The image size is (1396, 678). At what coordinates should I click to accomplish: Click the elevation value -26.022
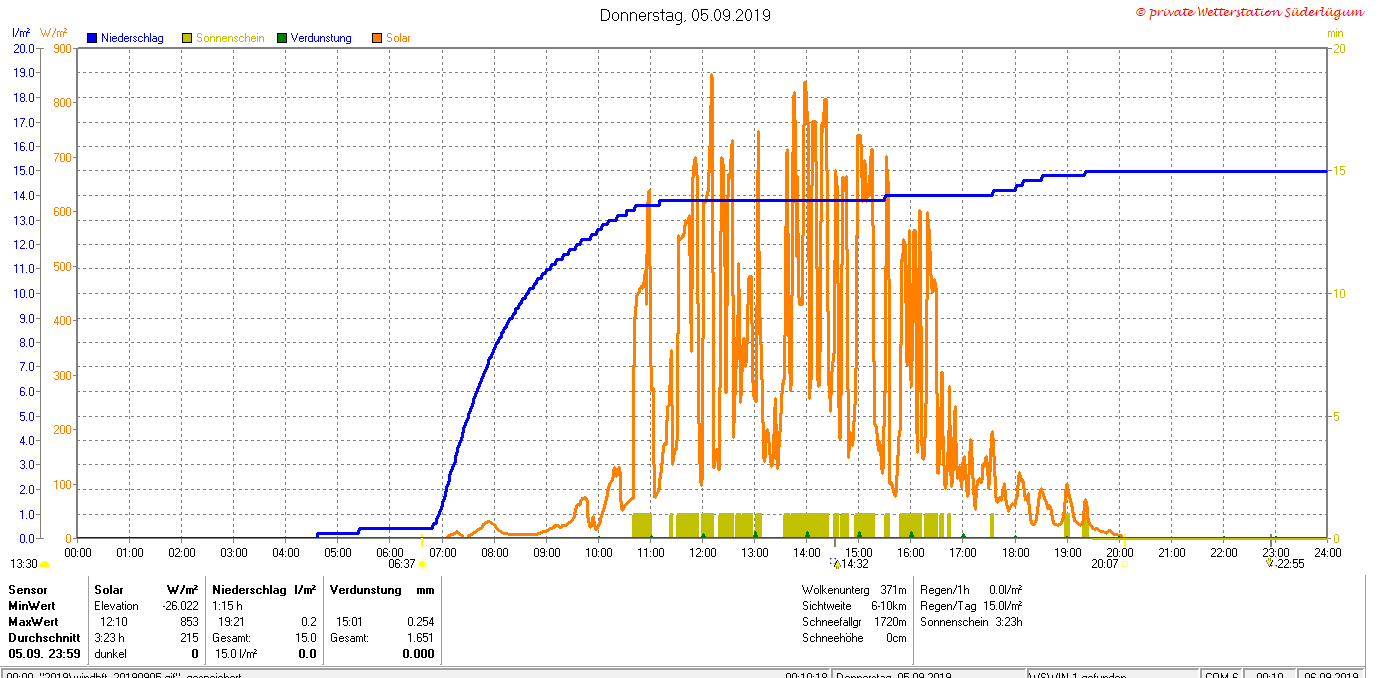tap(180, 606)
